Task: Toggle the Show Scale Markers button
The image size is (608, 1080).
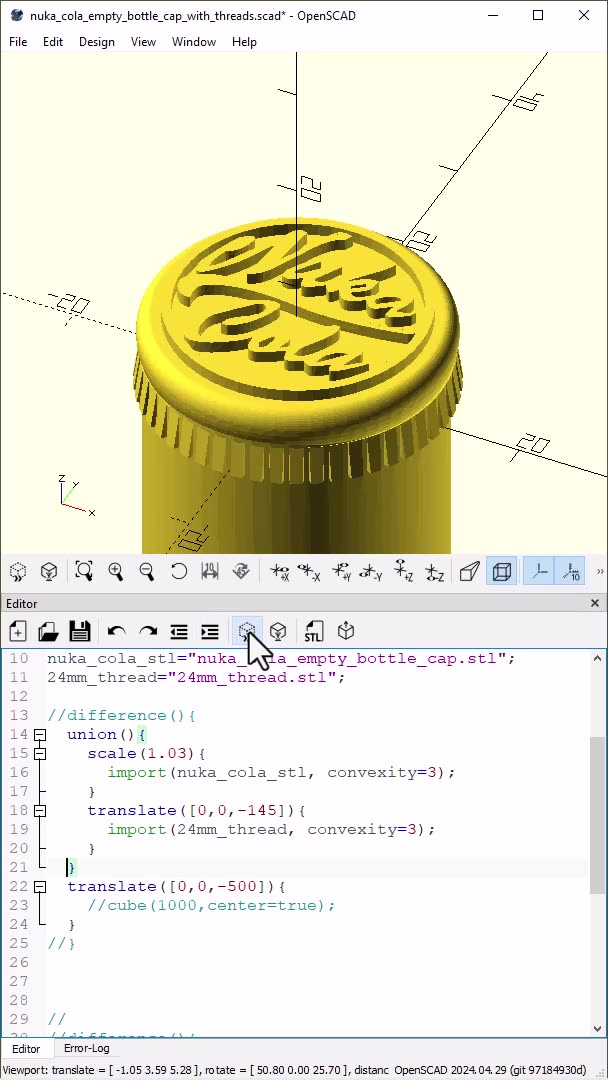Action: pos(571,572)
